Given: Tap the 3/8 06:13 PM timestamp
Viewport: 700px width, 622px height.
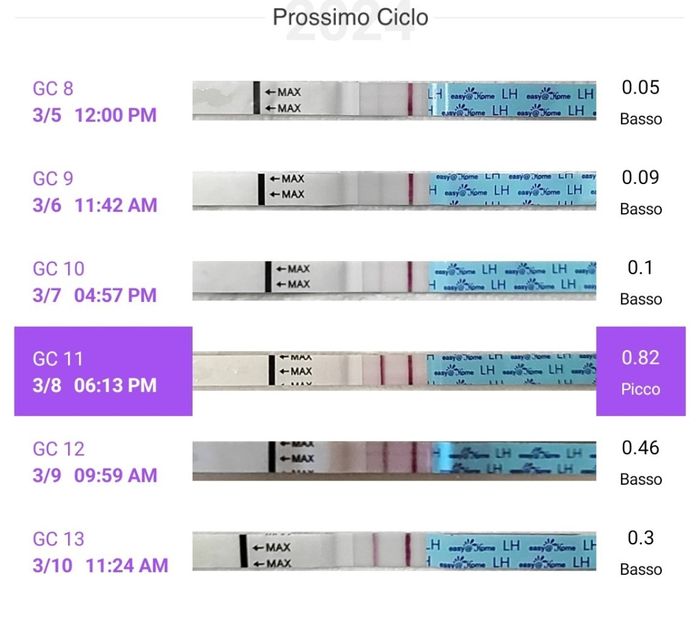Looking at the screenshot, I should pyautogui.click(x=95, y=385).
